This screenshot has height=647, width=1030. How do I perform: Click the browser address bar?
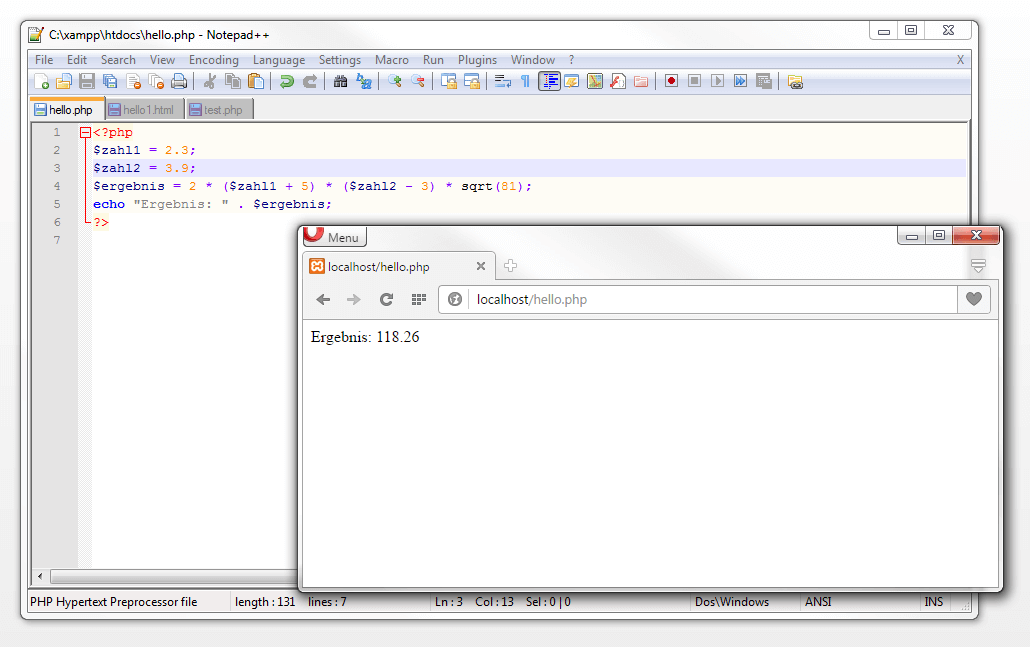pyautogui.click(x=698, y=300)
